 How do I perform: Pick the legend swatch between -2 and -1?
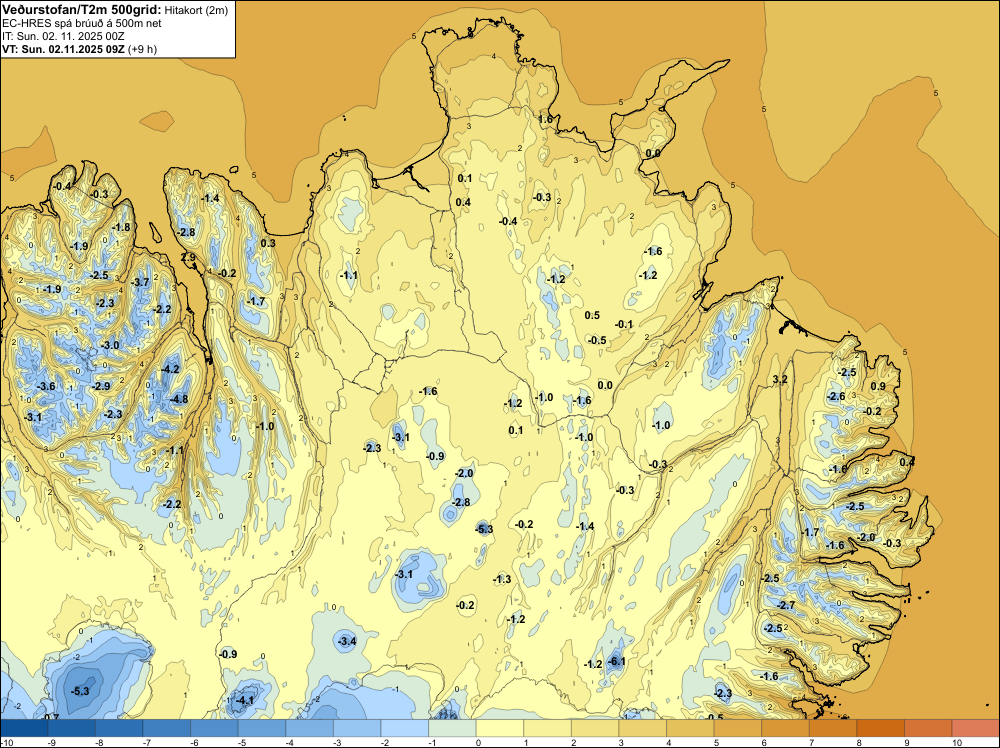404,728
